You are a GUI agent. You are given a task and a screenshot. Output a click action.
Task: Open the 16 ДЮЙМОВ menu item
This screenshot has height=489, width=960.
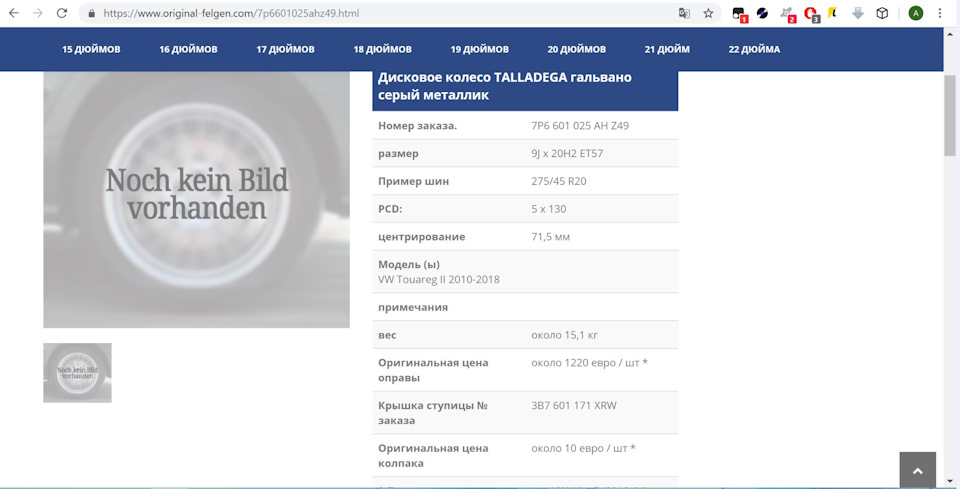click(x=188, y=50)
